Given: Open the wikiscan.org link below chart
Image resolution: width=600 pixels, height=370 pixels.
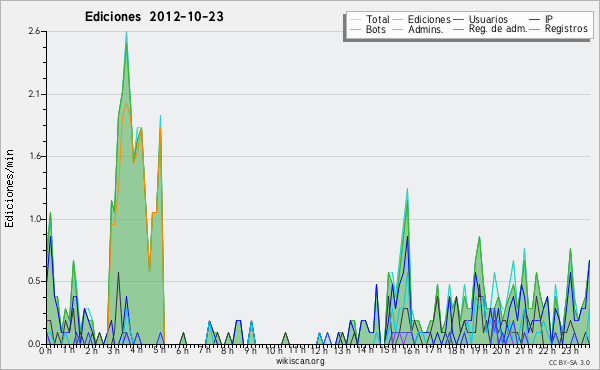Looking at the screenshot, I should (x=300, y=361).
